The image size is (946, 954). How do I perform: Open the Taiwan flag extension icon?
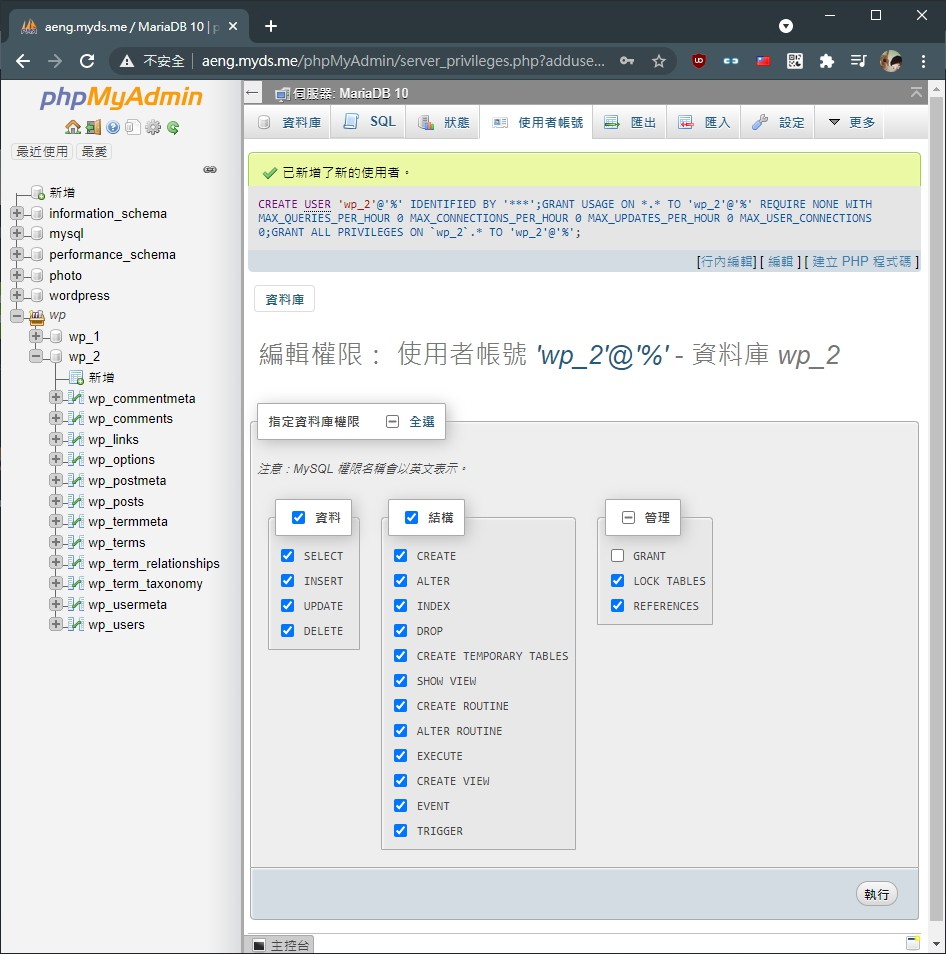[x=763, y=61]
